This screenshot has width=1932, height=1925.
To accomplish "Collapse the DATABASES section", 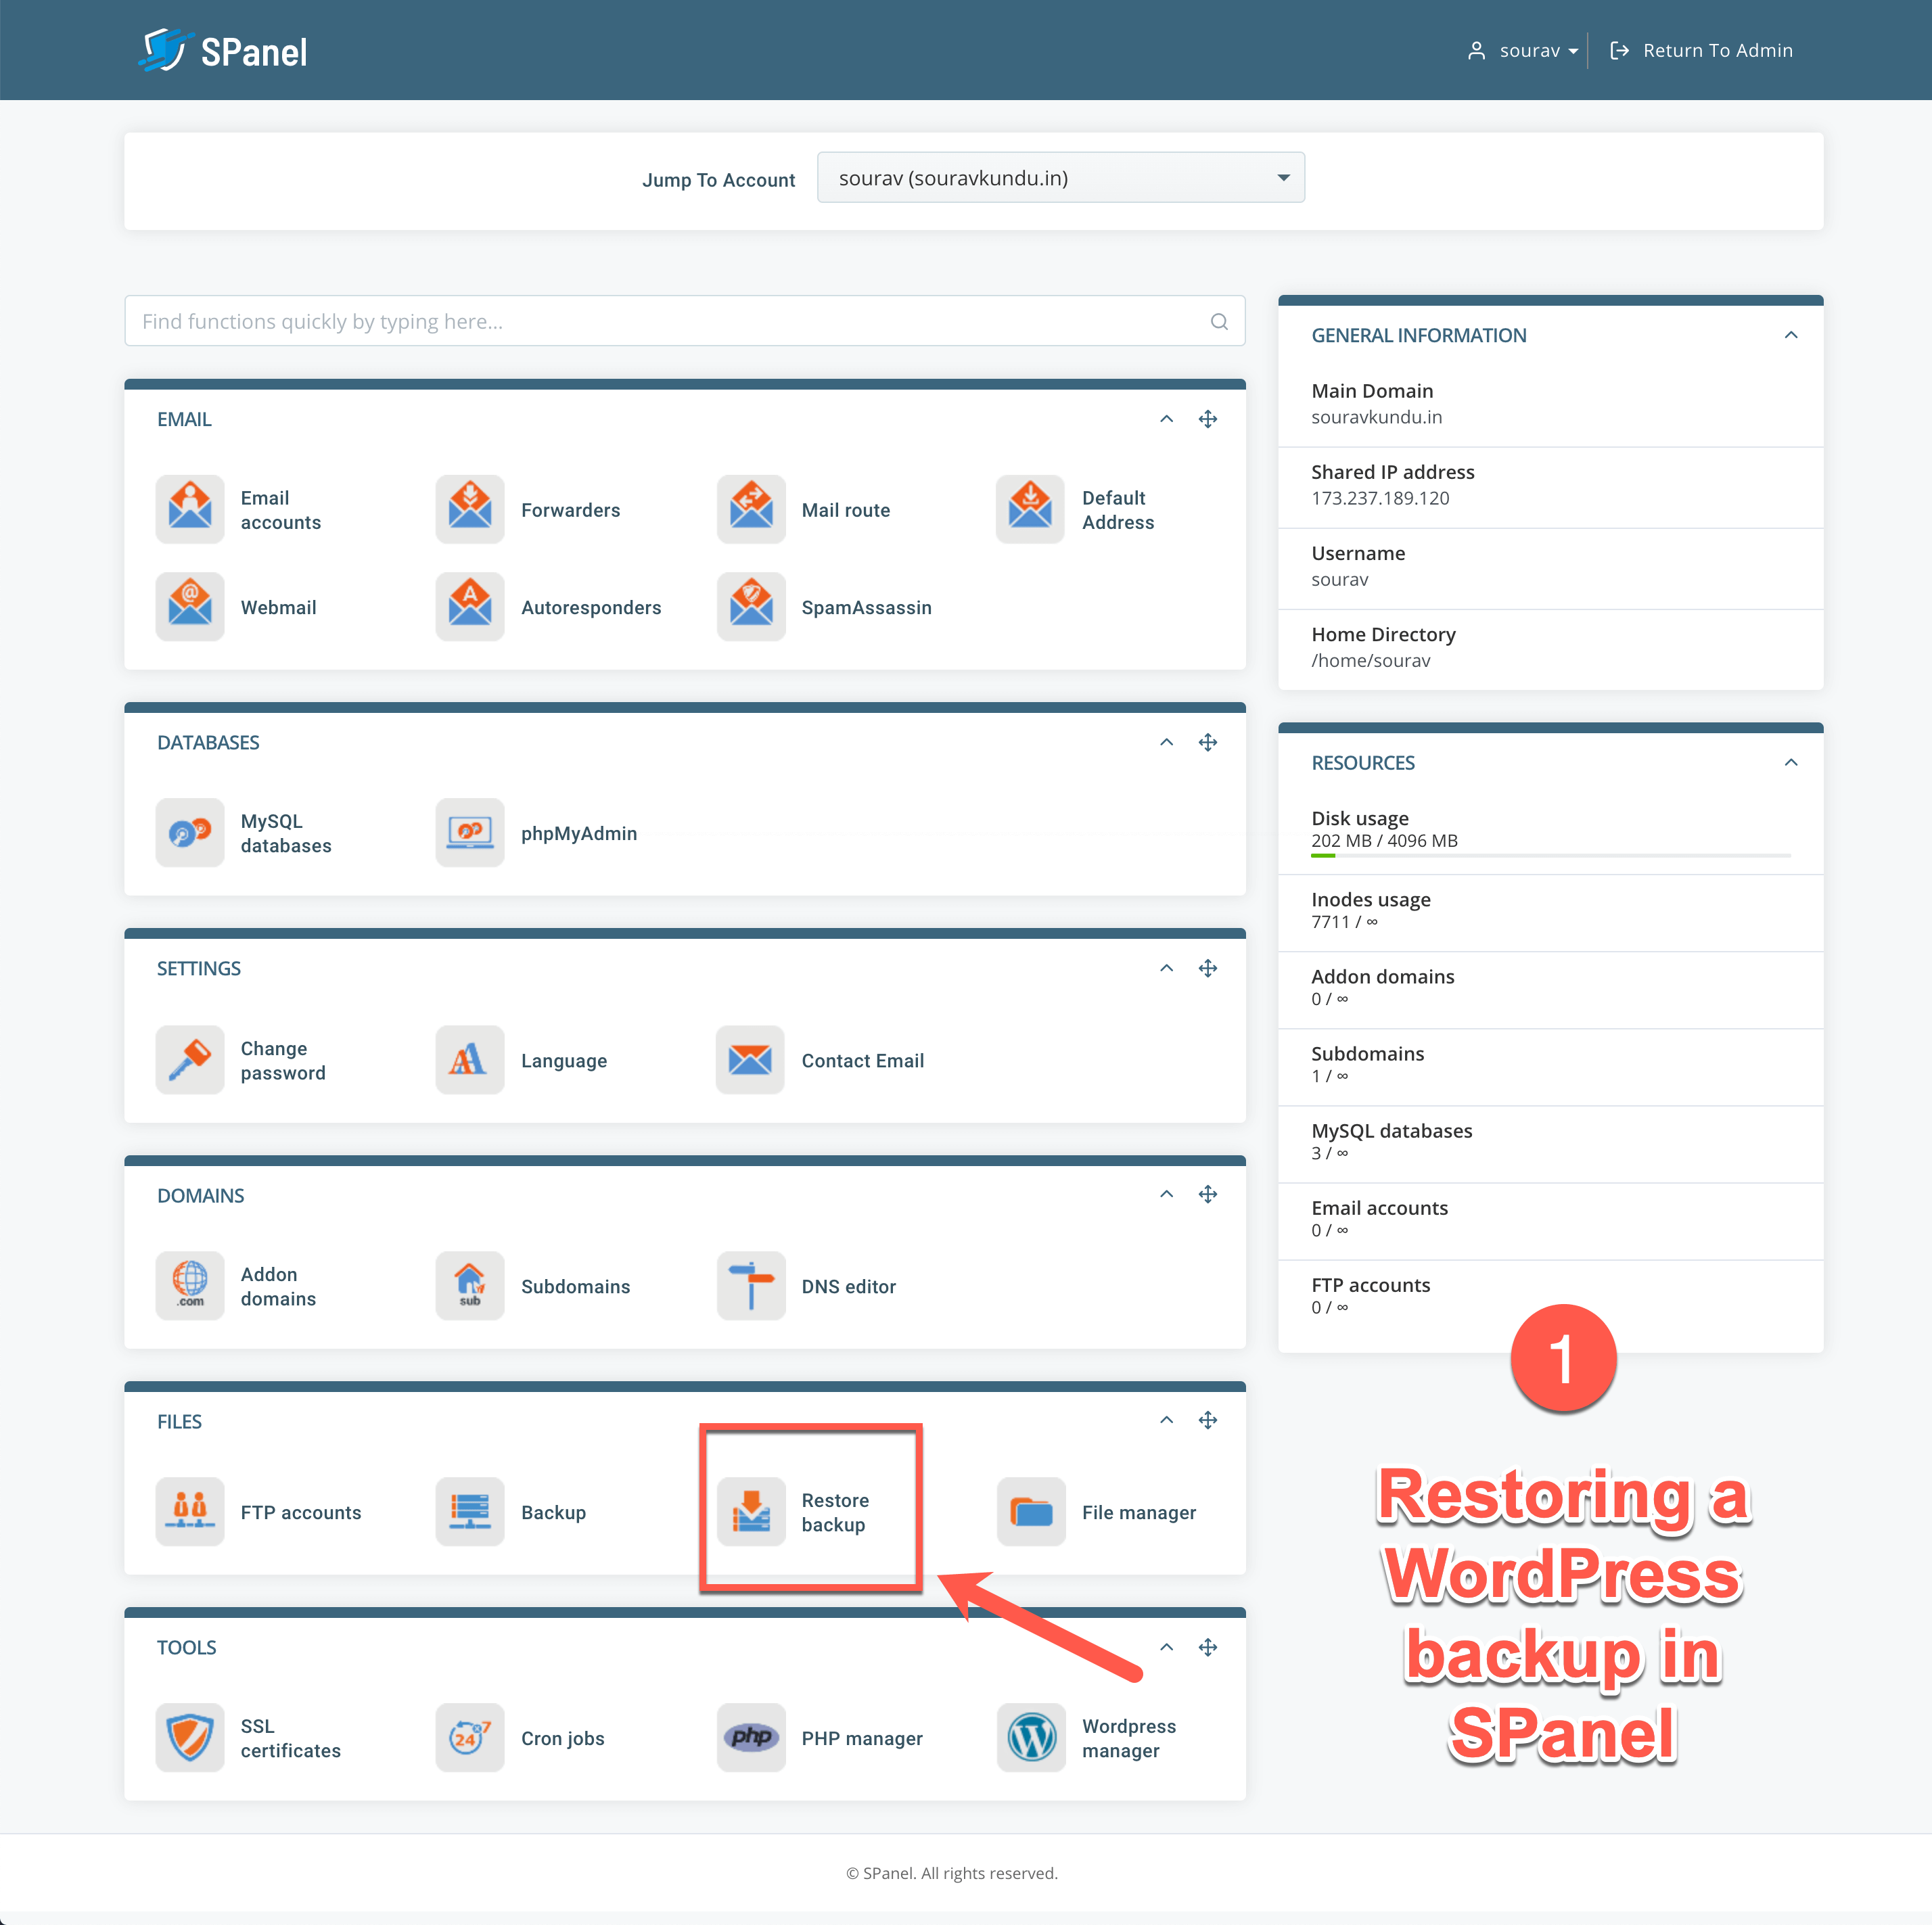I will coord(1166,742).
